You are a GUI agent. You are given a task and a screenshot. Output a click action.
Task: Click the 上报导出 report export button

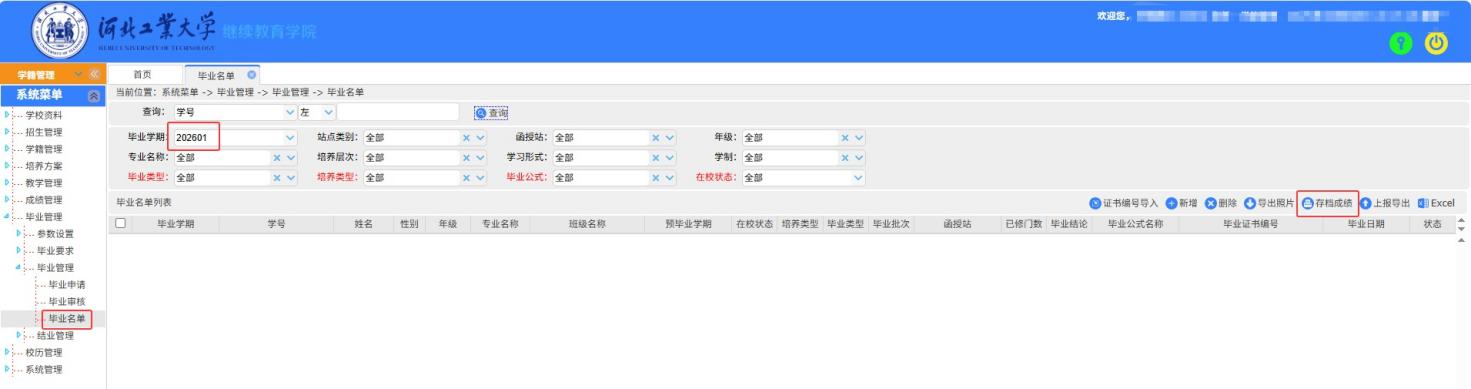point(1385,203)
